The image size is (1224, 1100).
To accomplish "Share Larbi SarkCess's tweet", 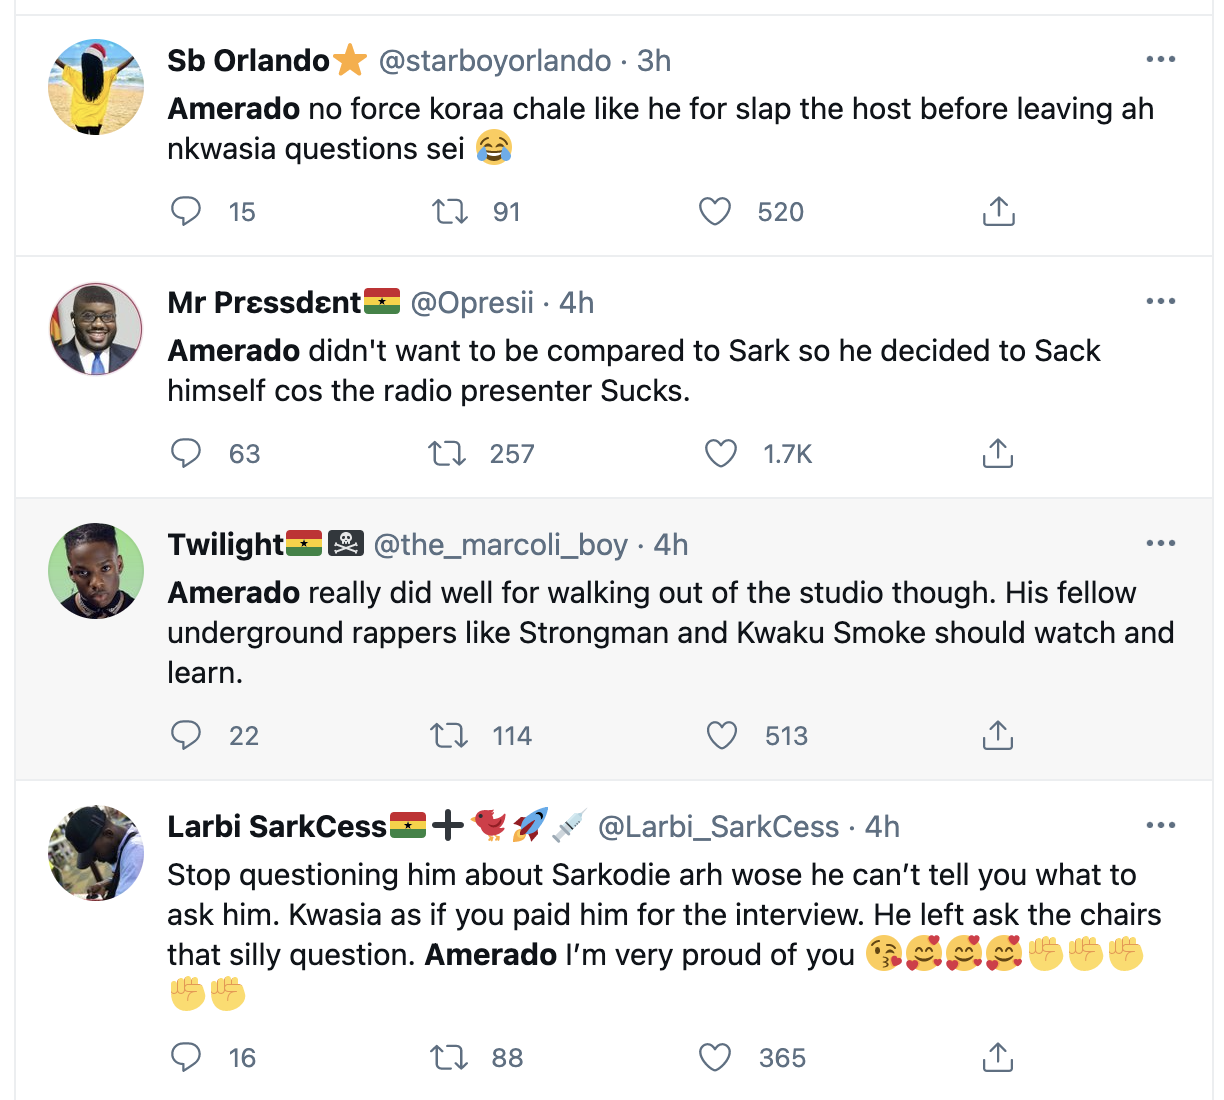I will [x=998, y=1057].
